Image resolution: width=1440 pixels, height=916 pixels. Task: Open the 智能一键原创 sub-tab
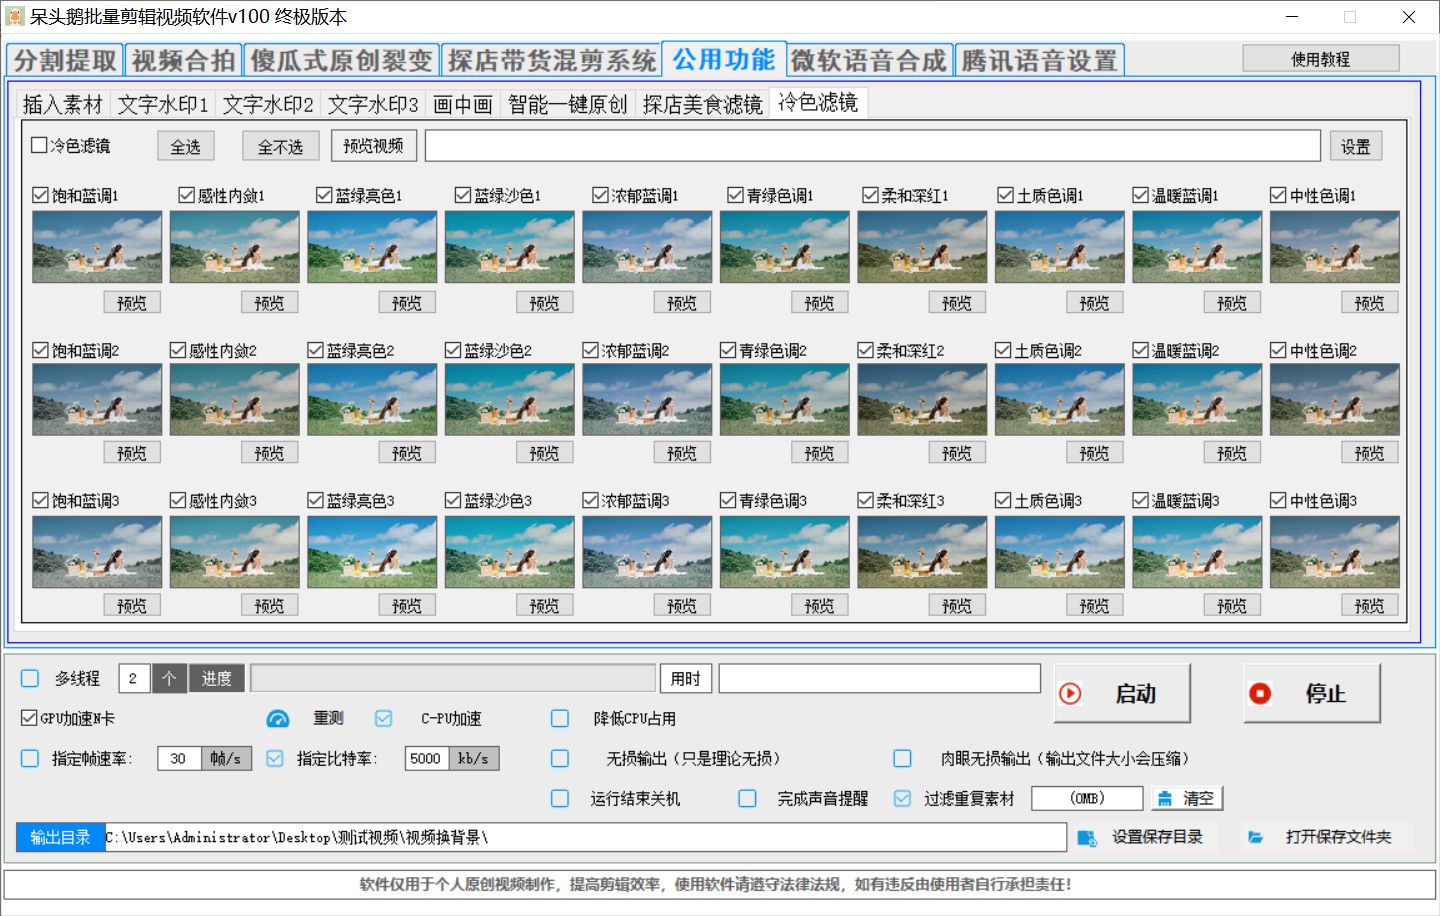point(567,104)
